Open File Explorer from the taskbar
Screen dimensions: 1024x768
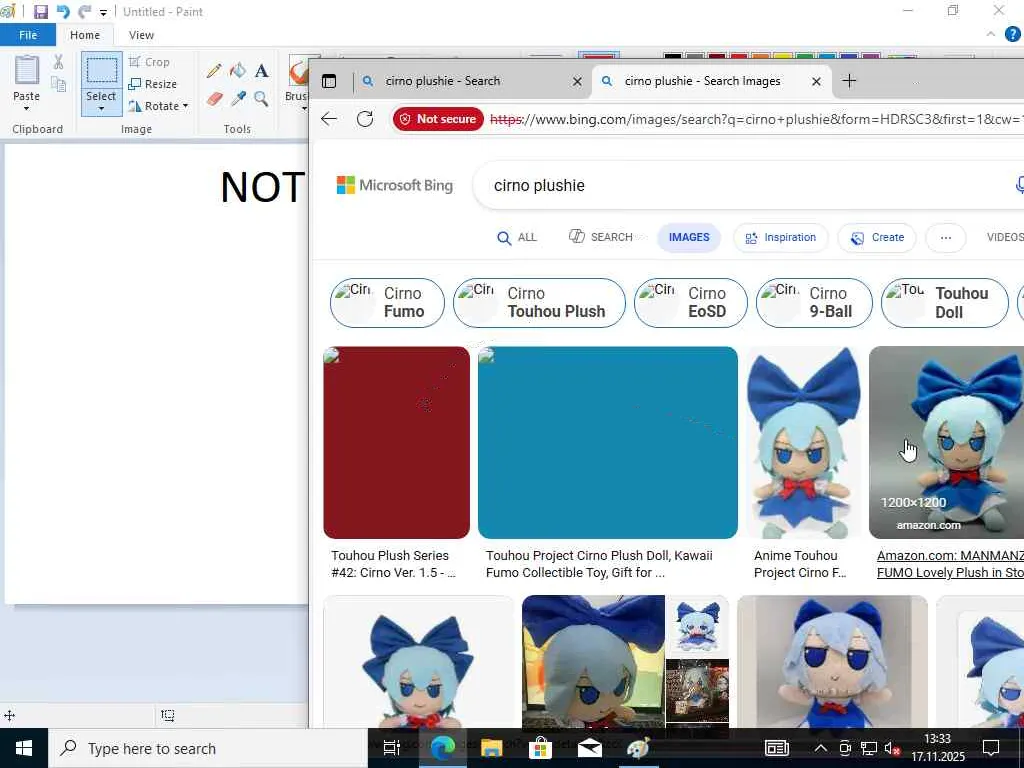coord(491,748)
